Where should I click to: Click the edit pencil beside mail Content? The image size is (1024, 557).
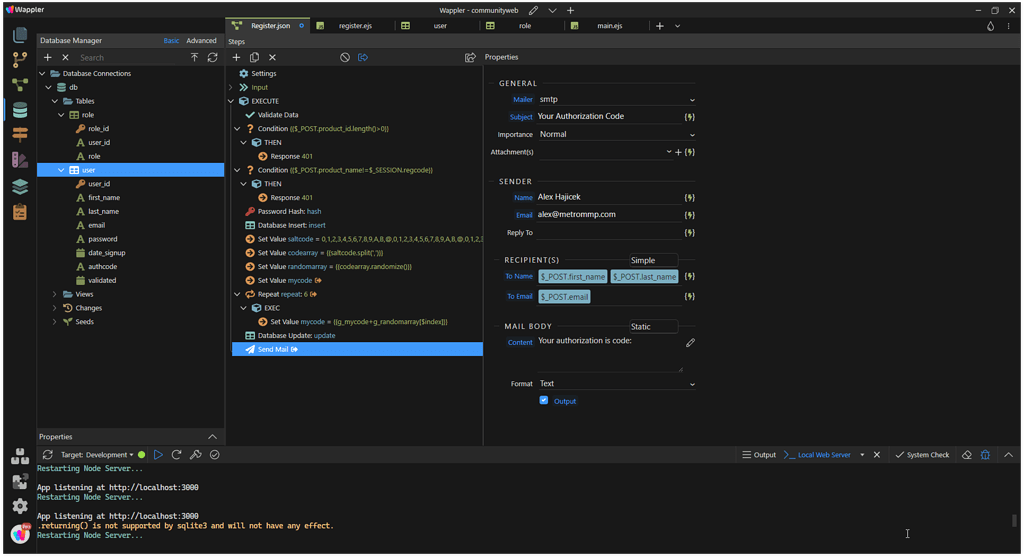(690, 342)
